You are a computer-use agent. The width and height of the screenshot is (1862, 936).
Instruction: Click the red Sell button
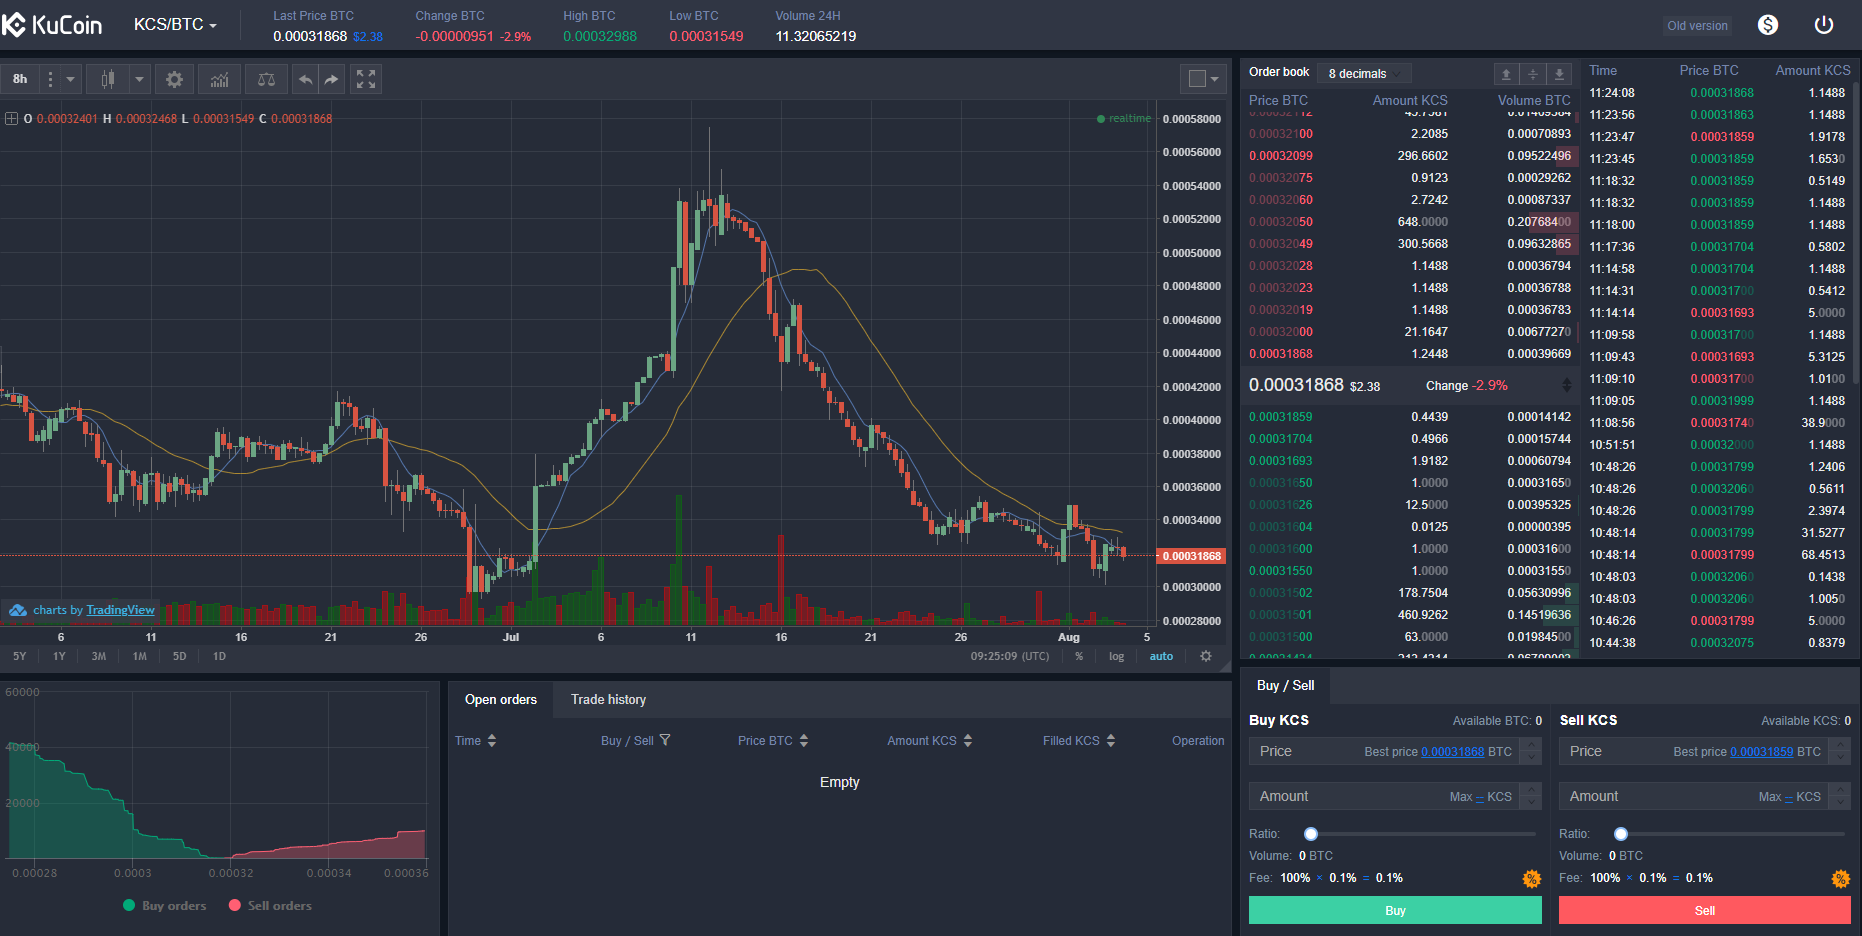tap(1705, 910)
